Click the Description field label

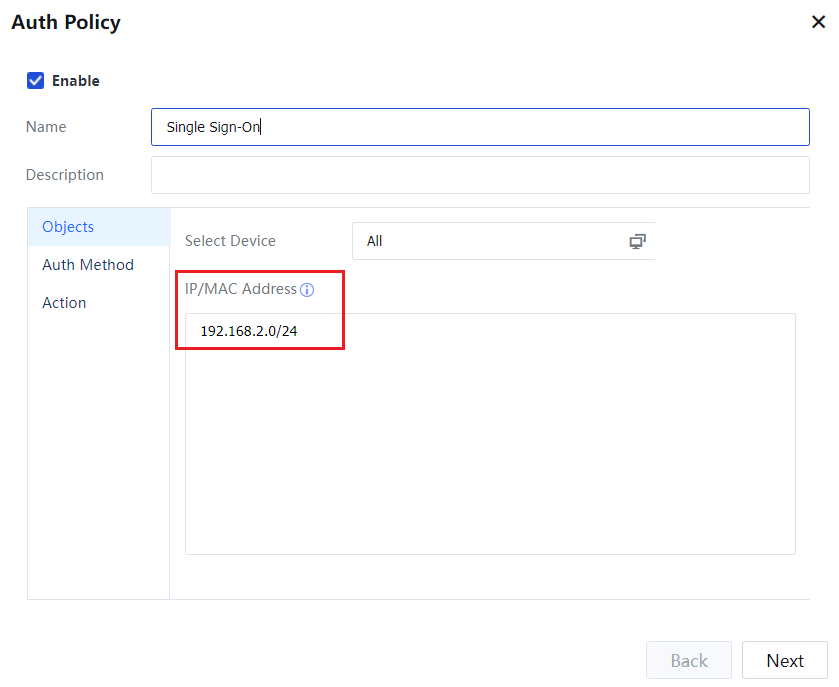click(65, 175)
